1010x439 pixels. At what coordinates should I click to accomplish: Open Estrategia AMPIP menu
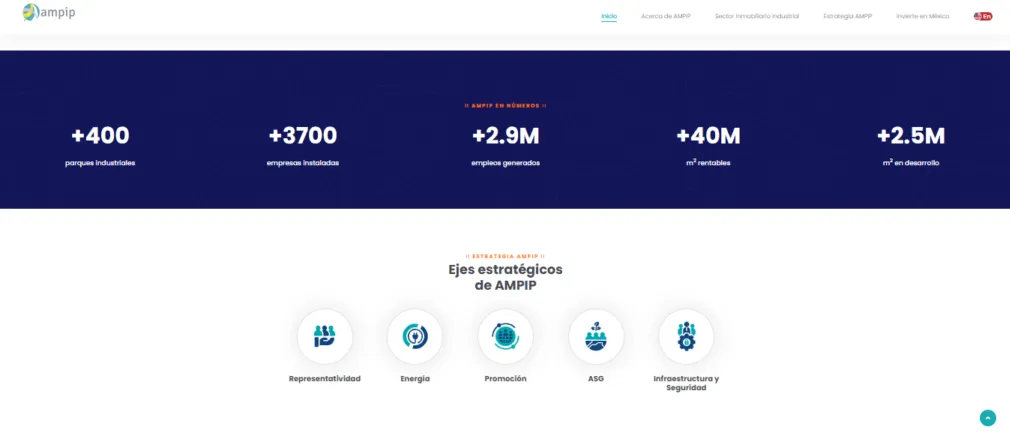pos(848,16)
